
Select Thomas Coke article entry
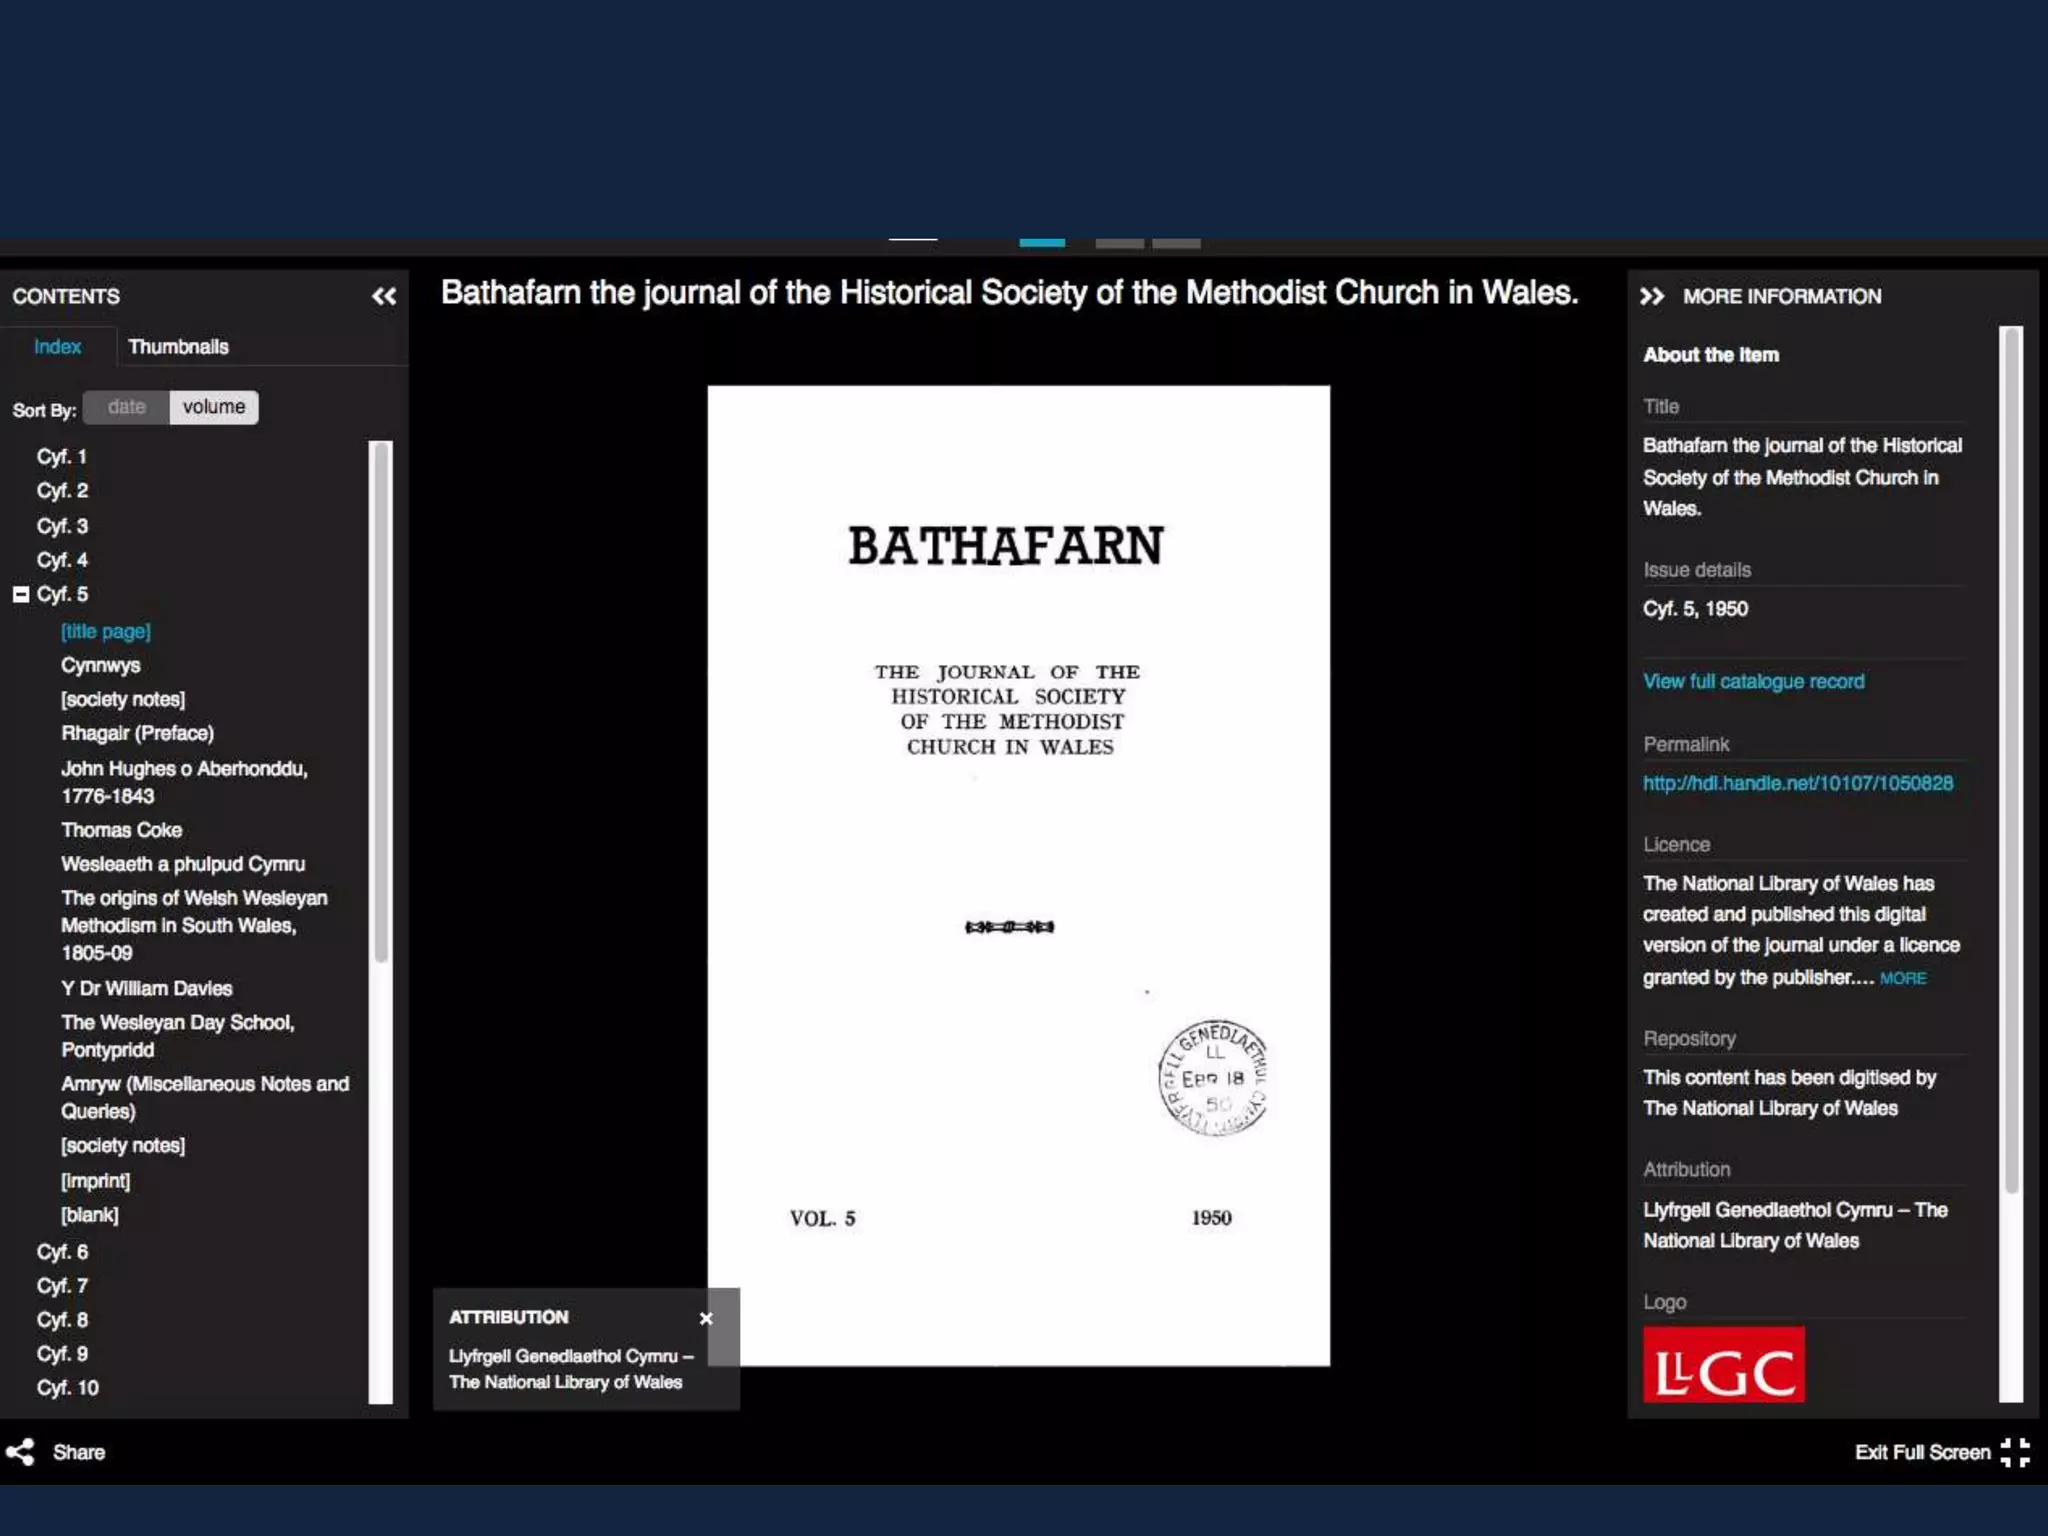point(121,830)
